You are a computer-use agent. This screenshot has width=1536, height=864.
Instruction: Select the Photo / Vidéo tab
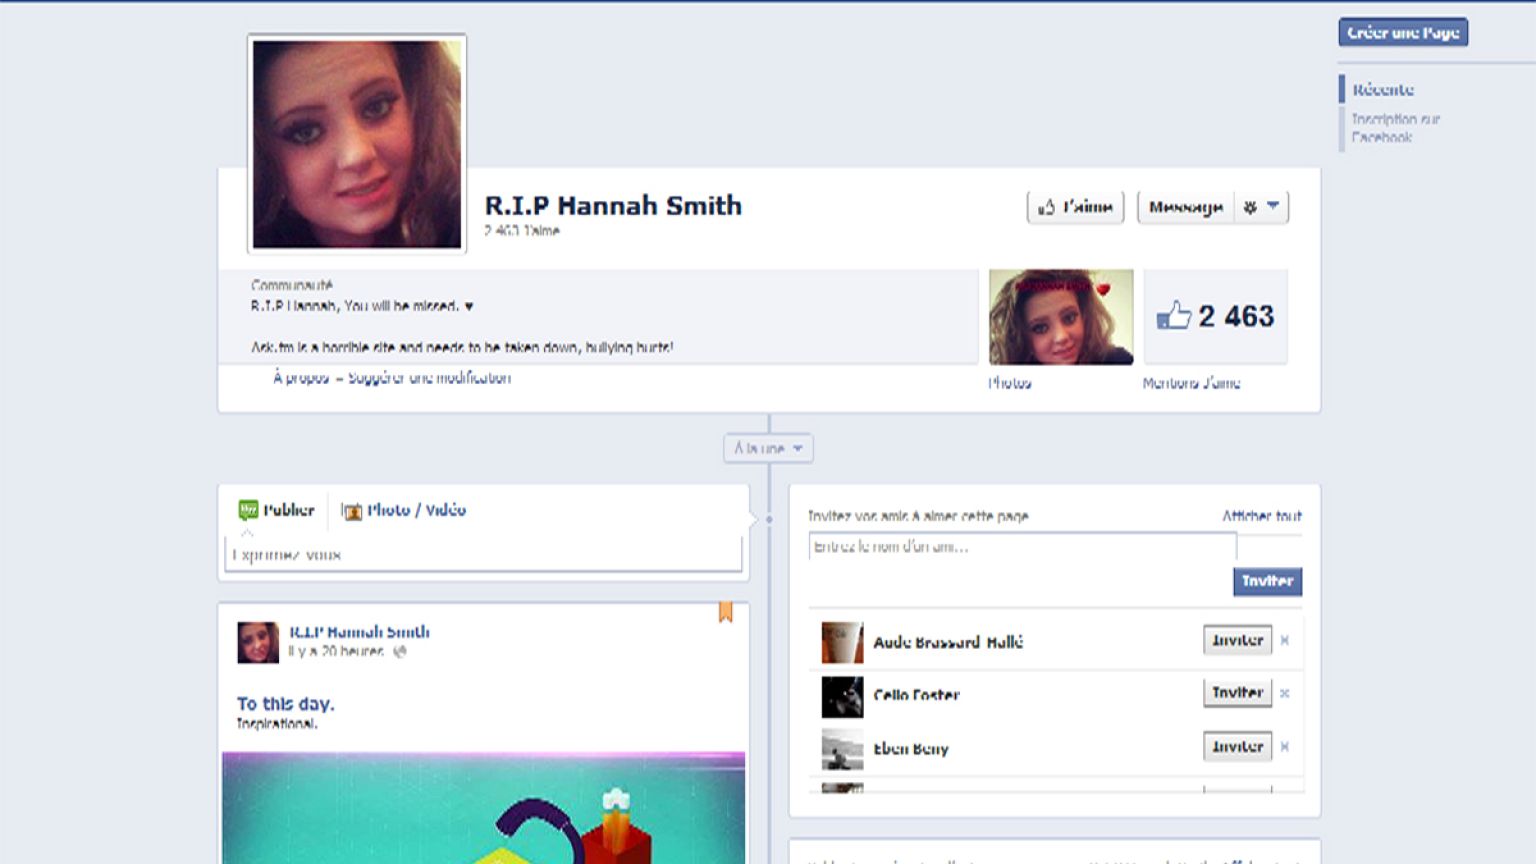tap(404, 510)
